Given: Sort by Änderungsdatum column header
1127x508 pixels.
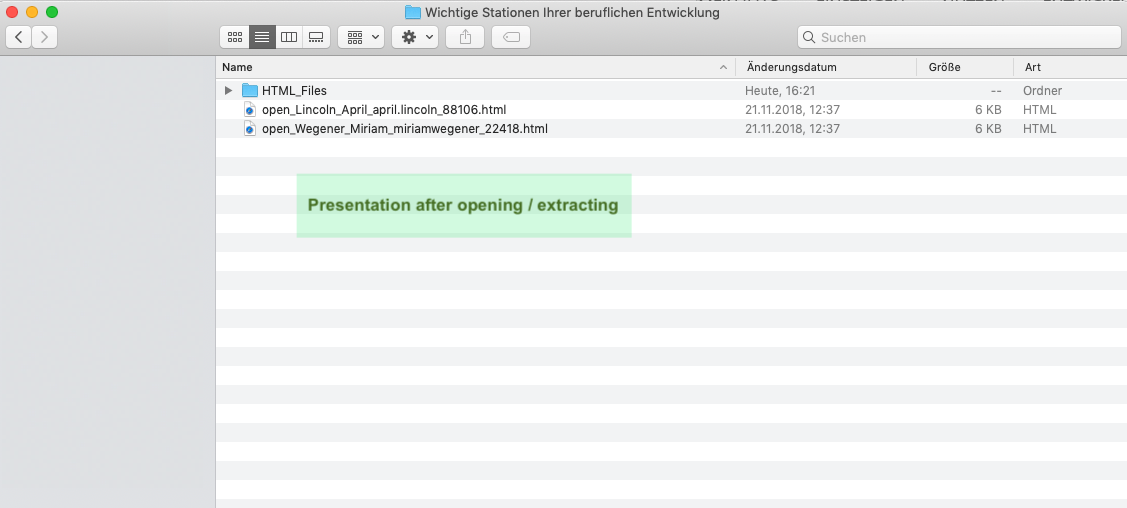Looking at the screenshot, I should (791, 67).
